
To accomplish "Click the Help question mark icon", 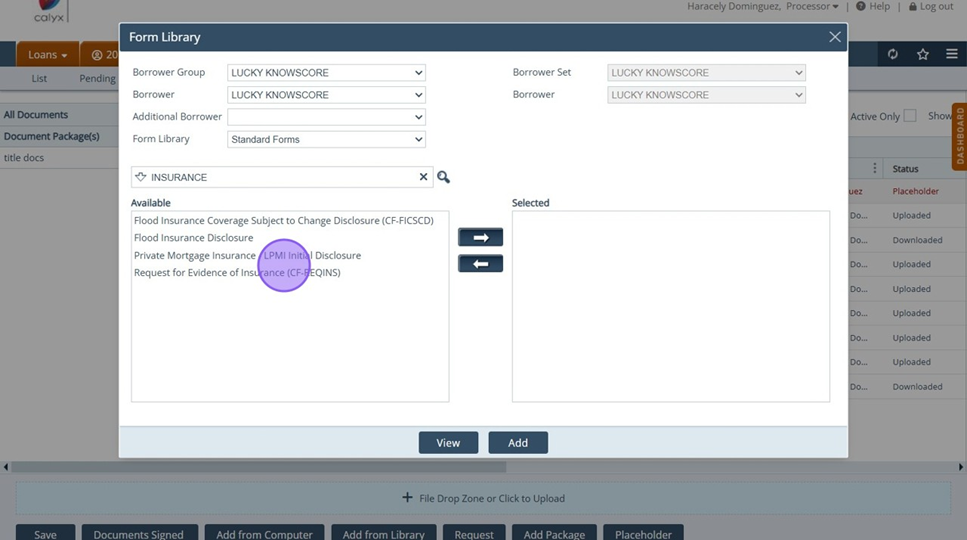I will pyautogui.click(x=861, y=7).
